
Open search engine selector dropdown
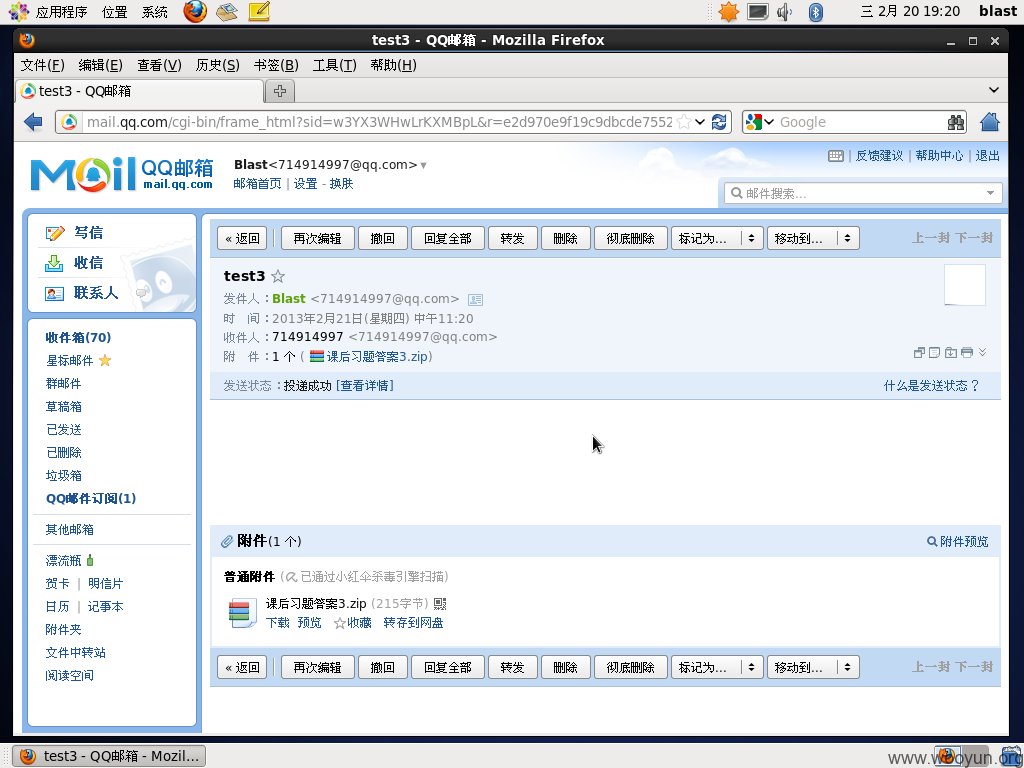coord(769,122)
